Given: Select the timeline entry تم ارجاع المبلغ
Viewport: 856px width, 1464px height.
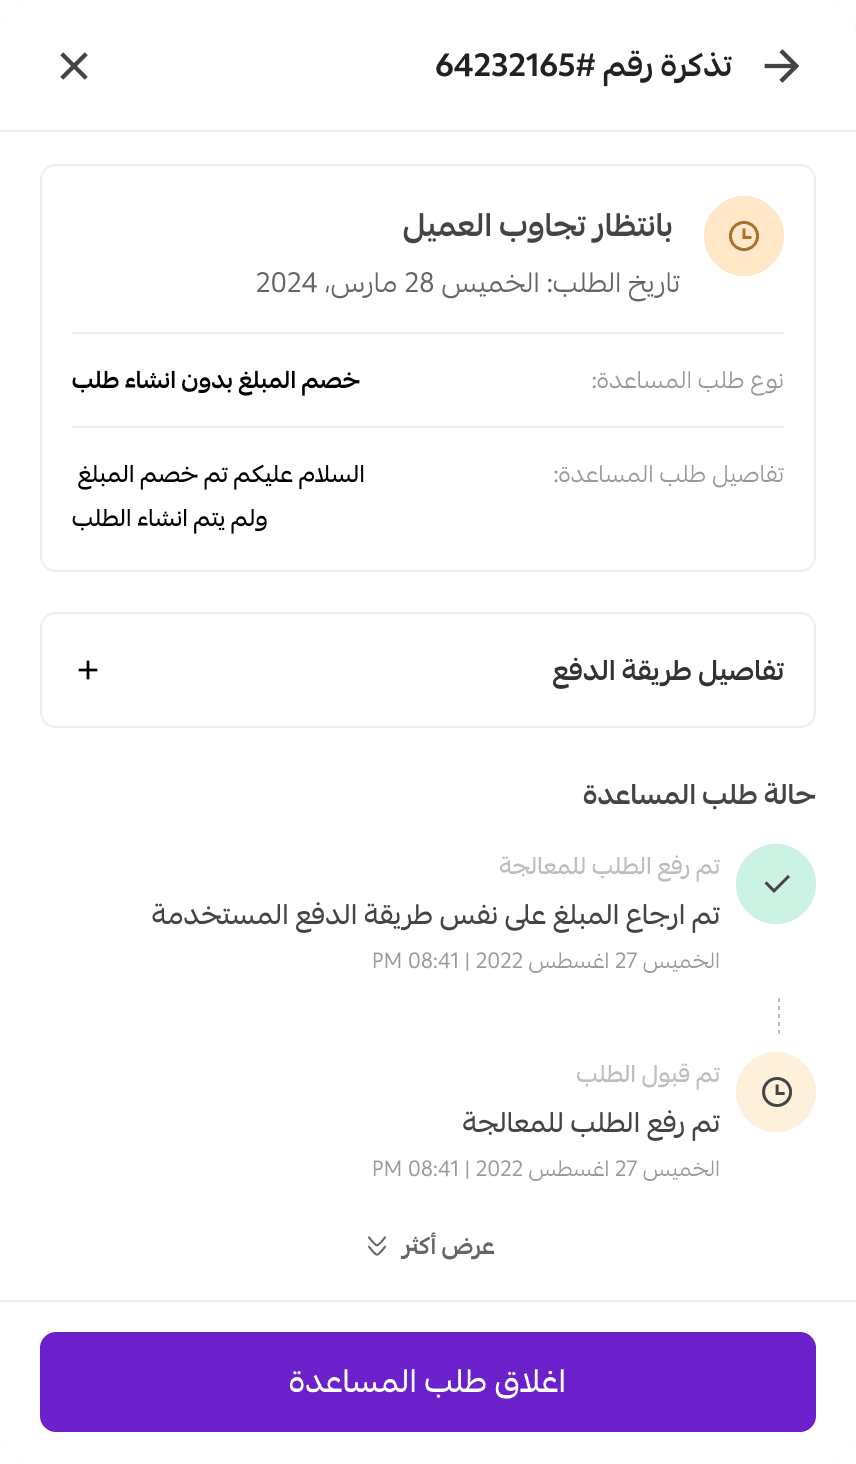Looking at the screenshot, I should pyautogui.click(x=436, y=914).
